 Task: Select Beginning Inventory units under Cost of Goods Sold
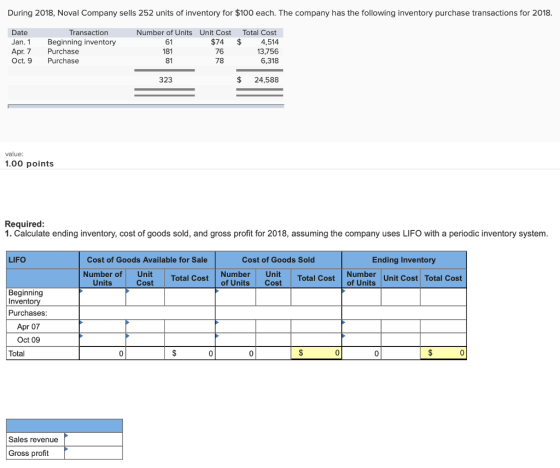pyautogui.click(x=235, y=297)
